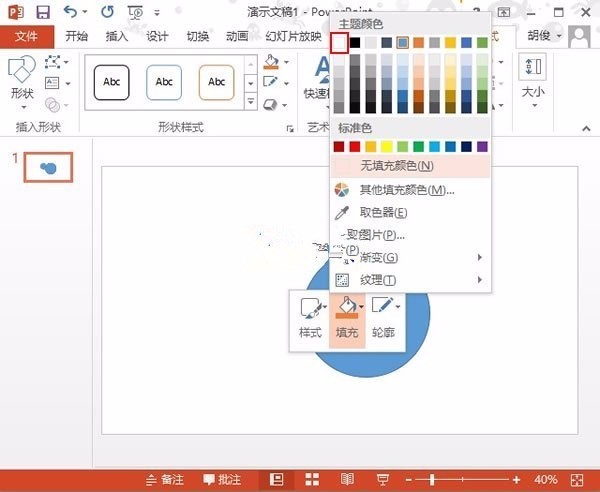Click the Merge Shapes icon
600x492 pixels.
[52, 104]
